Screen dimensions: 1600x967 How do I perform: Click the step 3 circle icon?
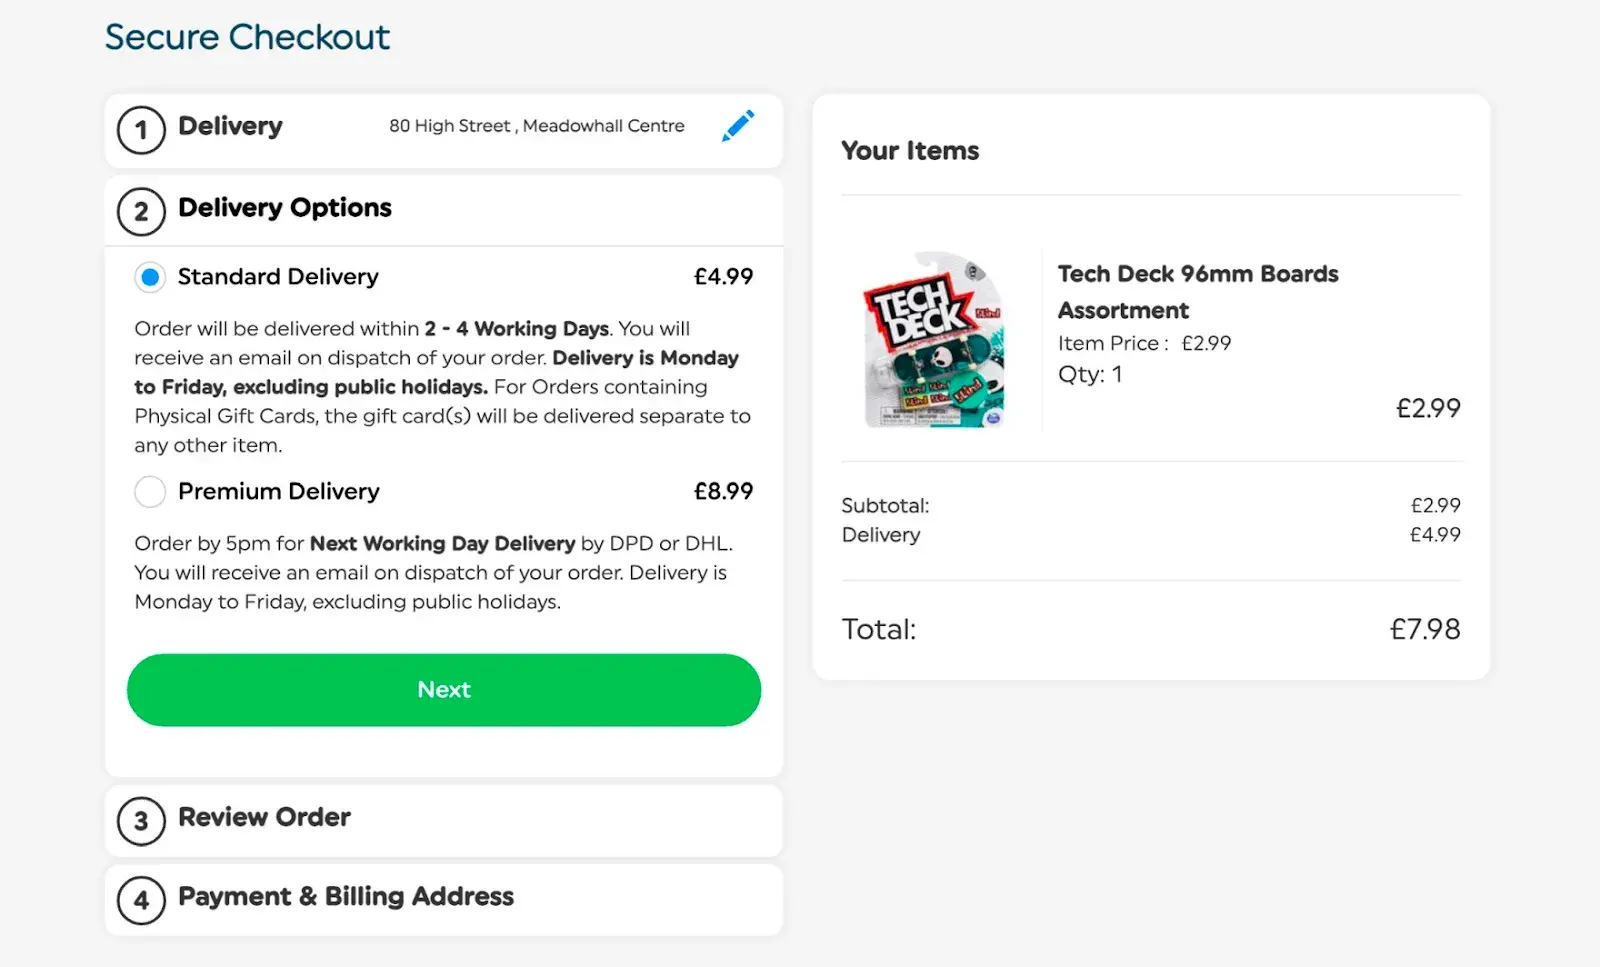[141, 821]
